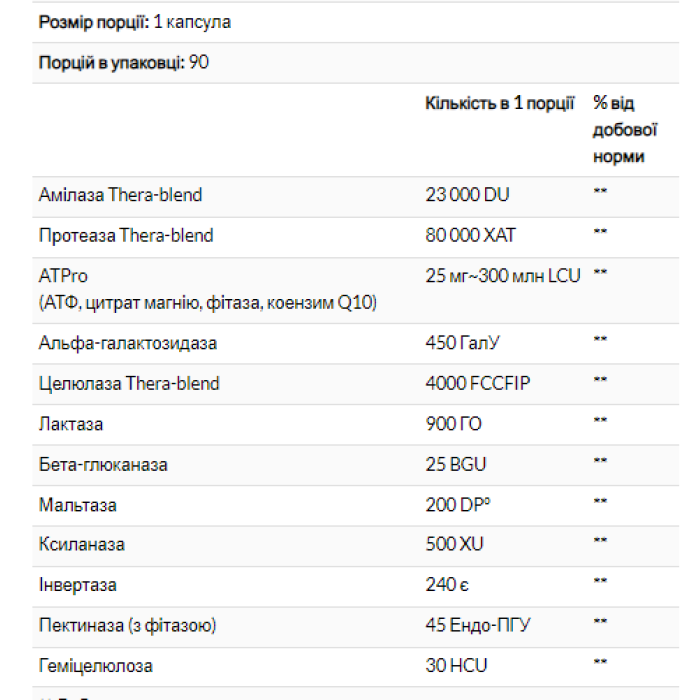Click the '25 BGU' amount value

tap(457, 464)
